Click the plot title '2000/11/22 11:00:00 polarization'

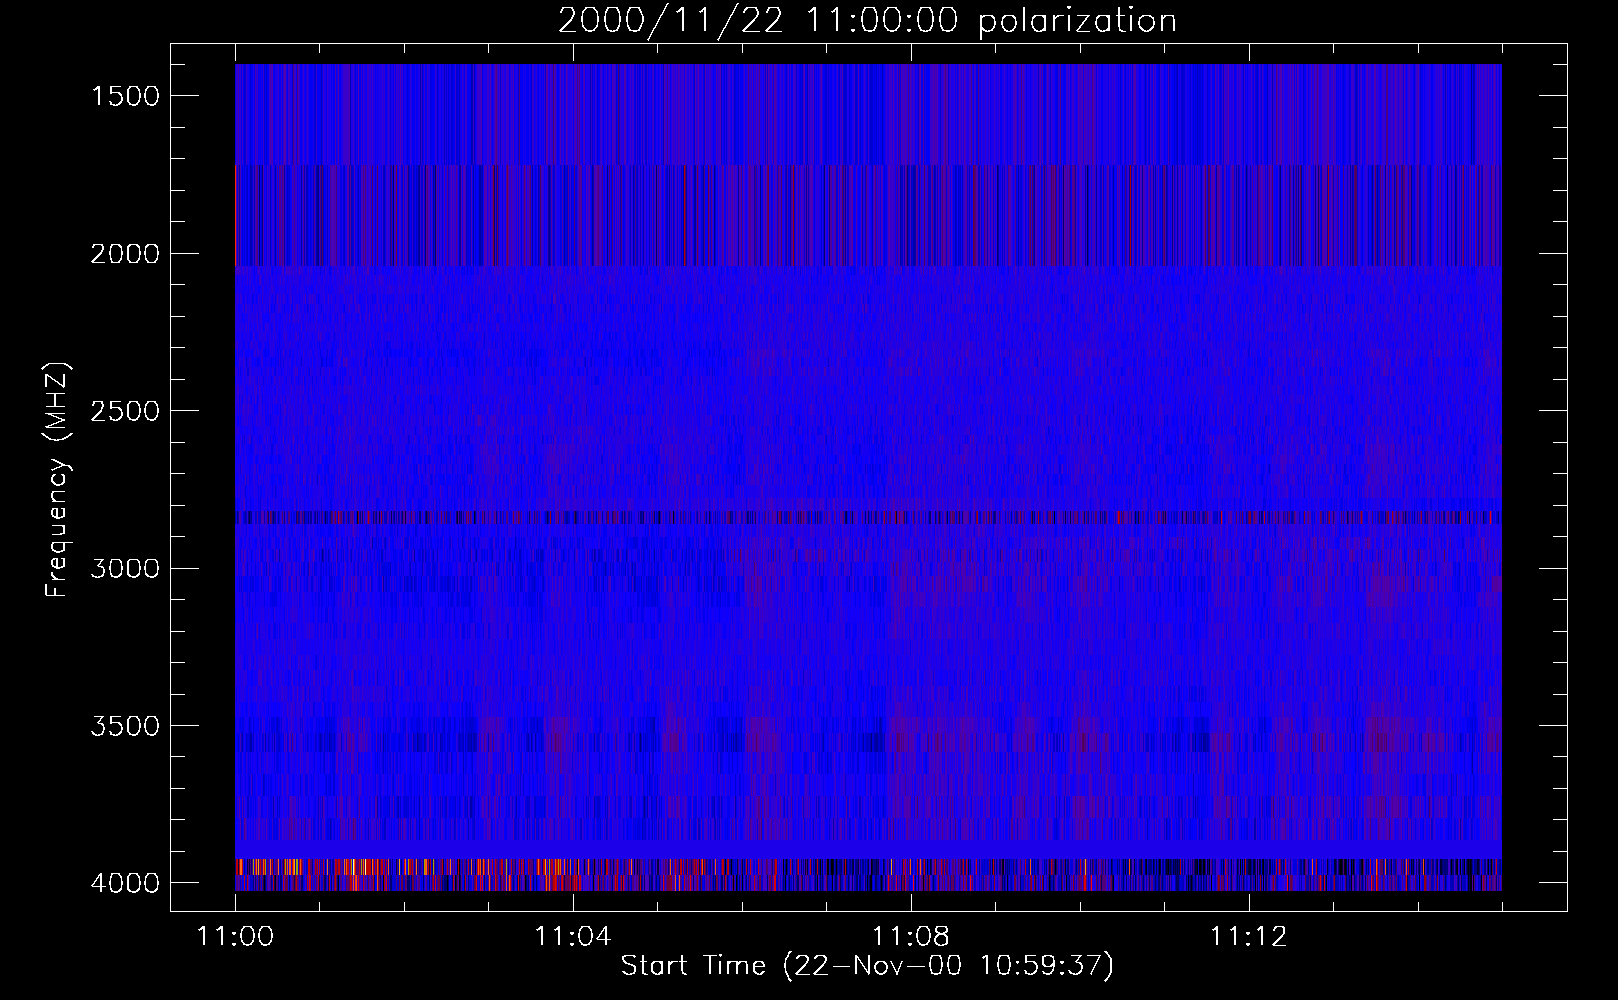click(867, 21)
